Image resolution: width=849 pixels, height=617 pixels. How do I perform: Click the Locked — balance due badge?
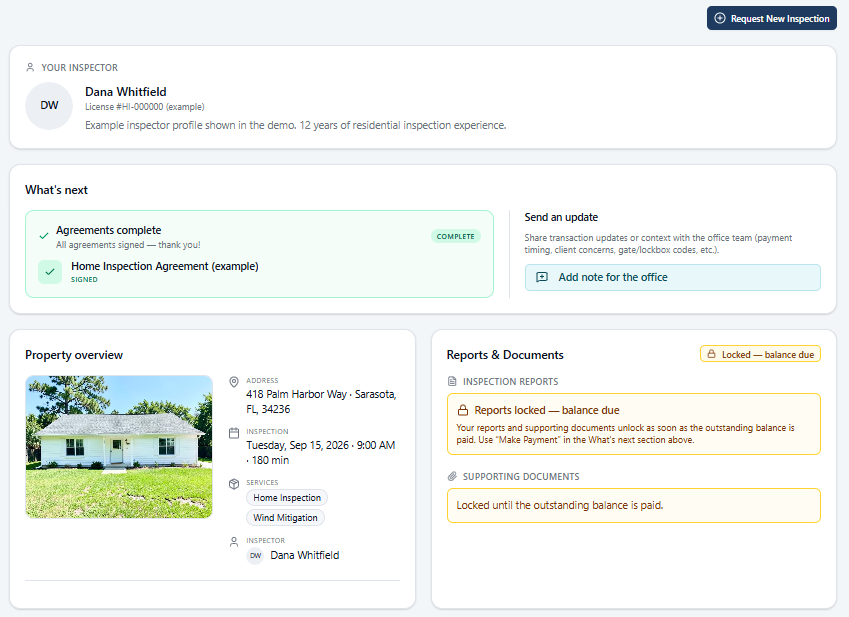pyautogui.click(x=760, y=355)
